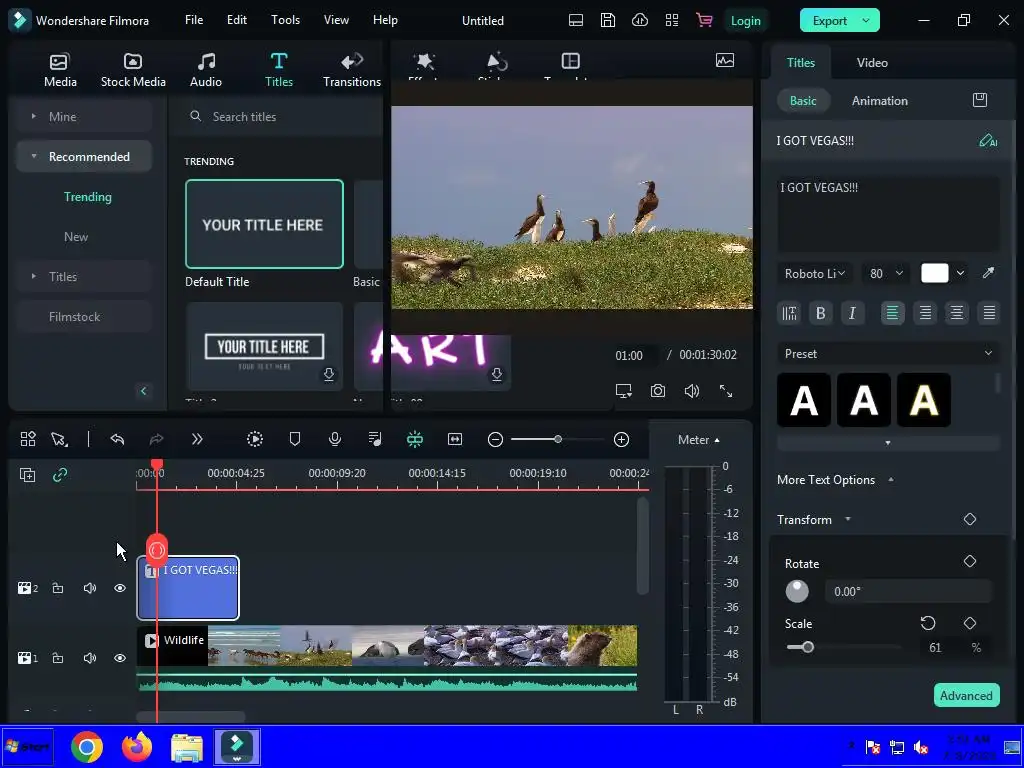Reset the Scale value
This screenshot has width=1024, height=768.
928,623
